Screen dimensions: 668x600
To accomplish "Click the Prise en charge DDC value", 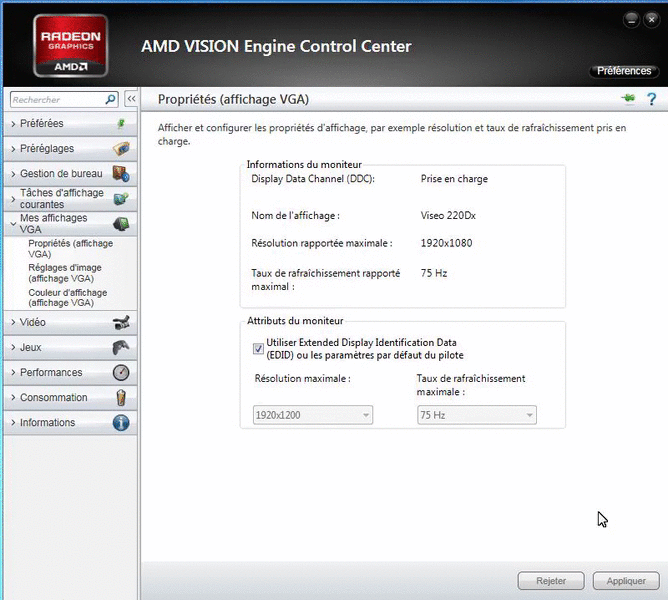I will [x=454, y=179].
